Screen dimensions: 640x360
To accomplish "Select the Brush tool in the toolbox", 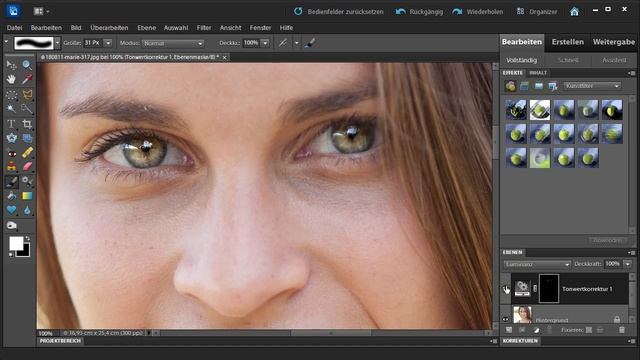I will pos(11,181).
